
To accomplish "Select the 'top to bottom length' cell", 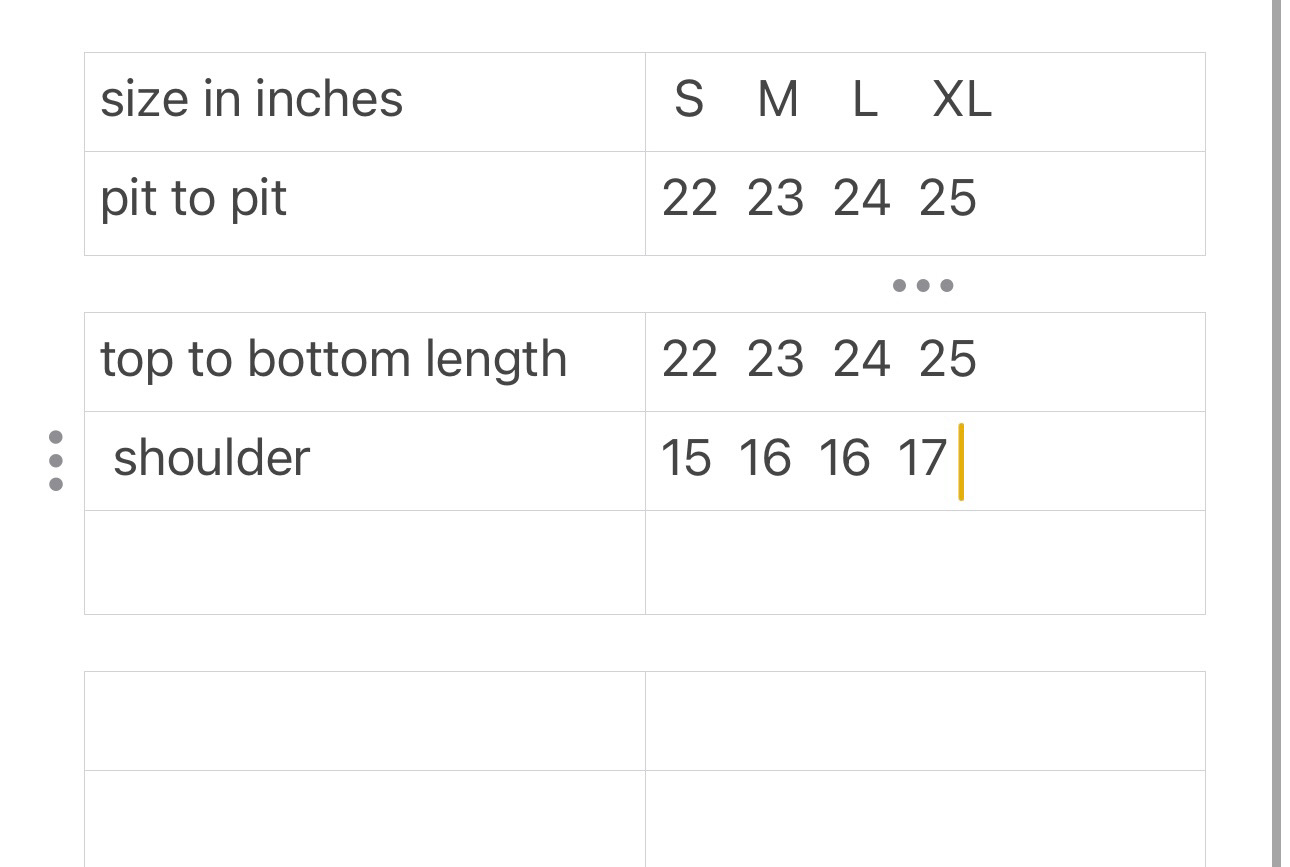I will point(364,362).
